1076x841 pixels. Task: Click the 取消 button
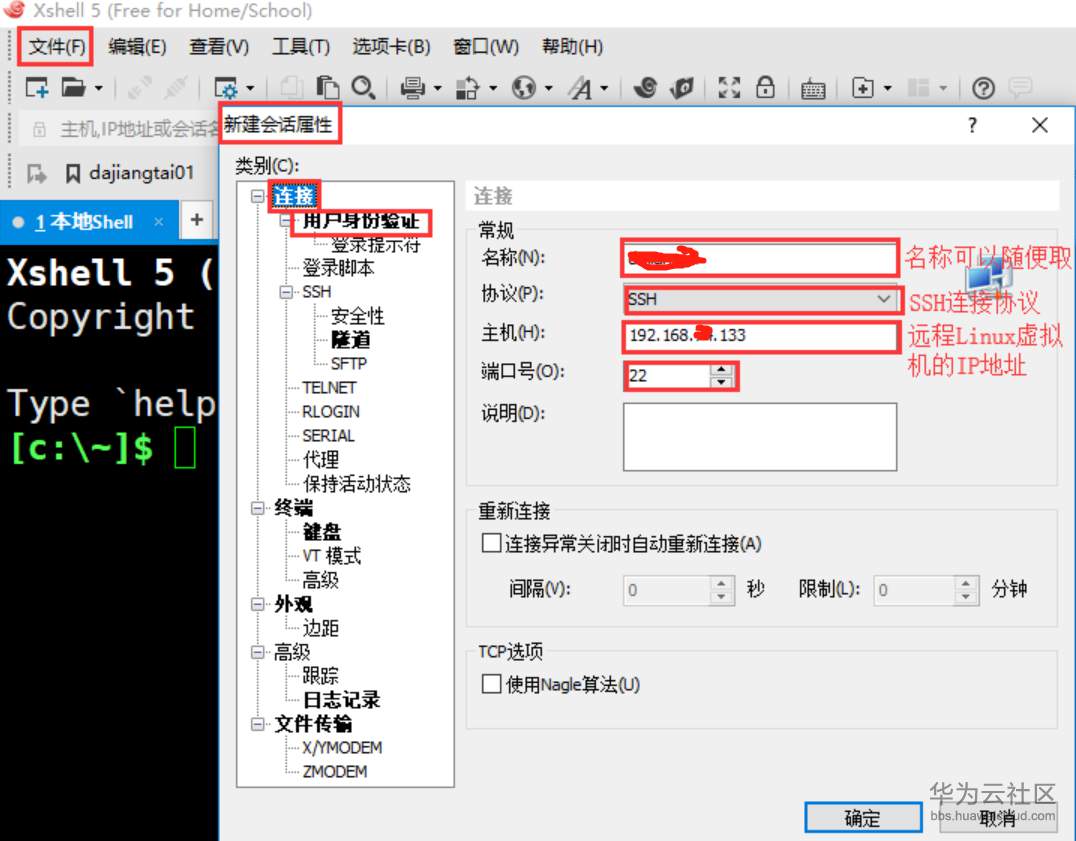pyautogui.click(x=997, y=818)
